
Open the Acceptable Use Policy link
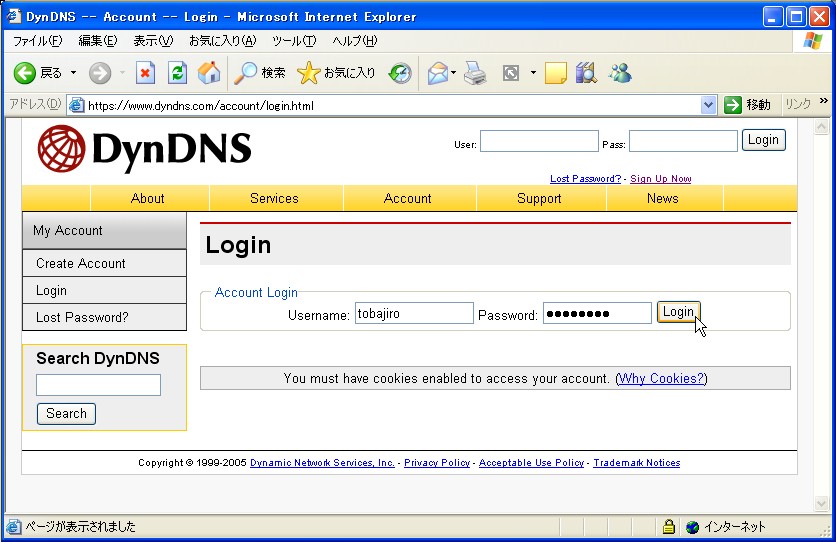pyautogui.click(x=531, y=463)
